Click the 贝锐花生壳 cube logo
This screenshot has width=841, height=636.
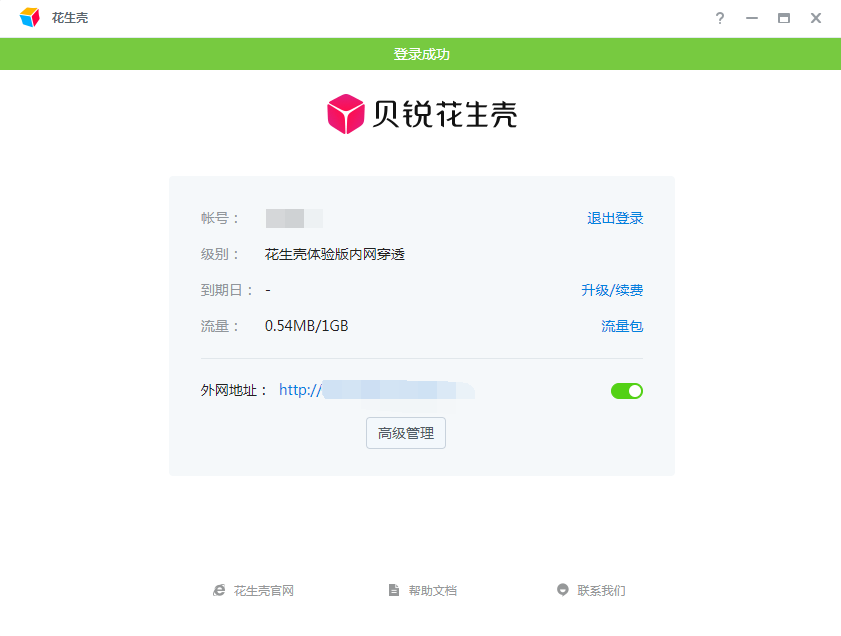coord(345,114)
